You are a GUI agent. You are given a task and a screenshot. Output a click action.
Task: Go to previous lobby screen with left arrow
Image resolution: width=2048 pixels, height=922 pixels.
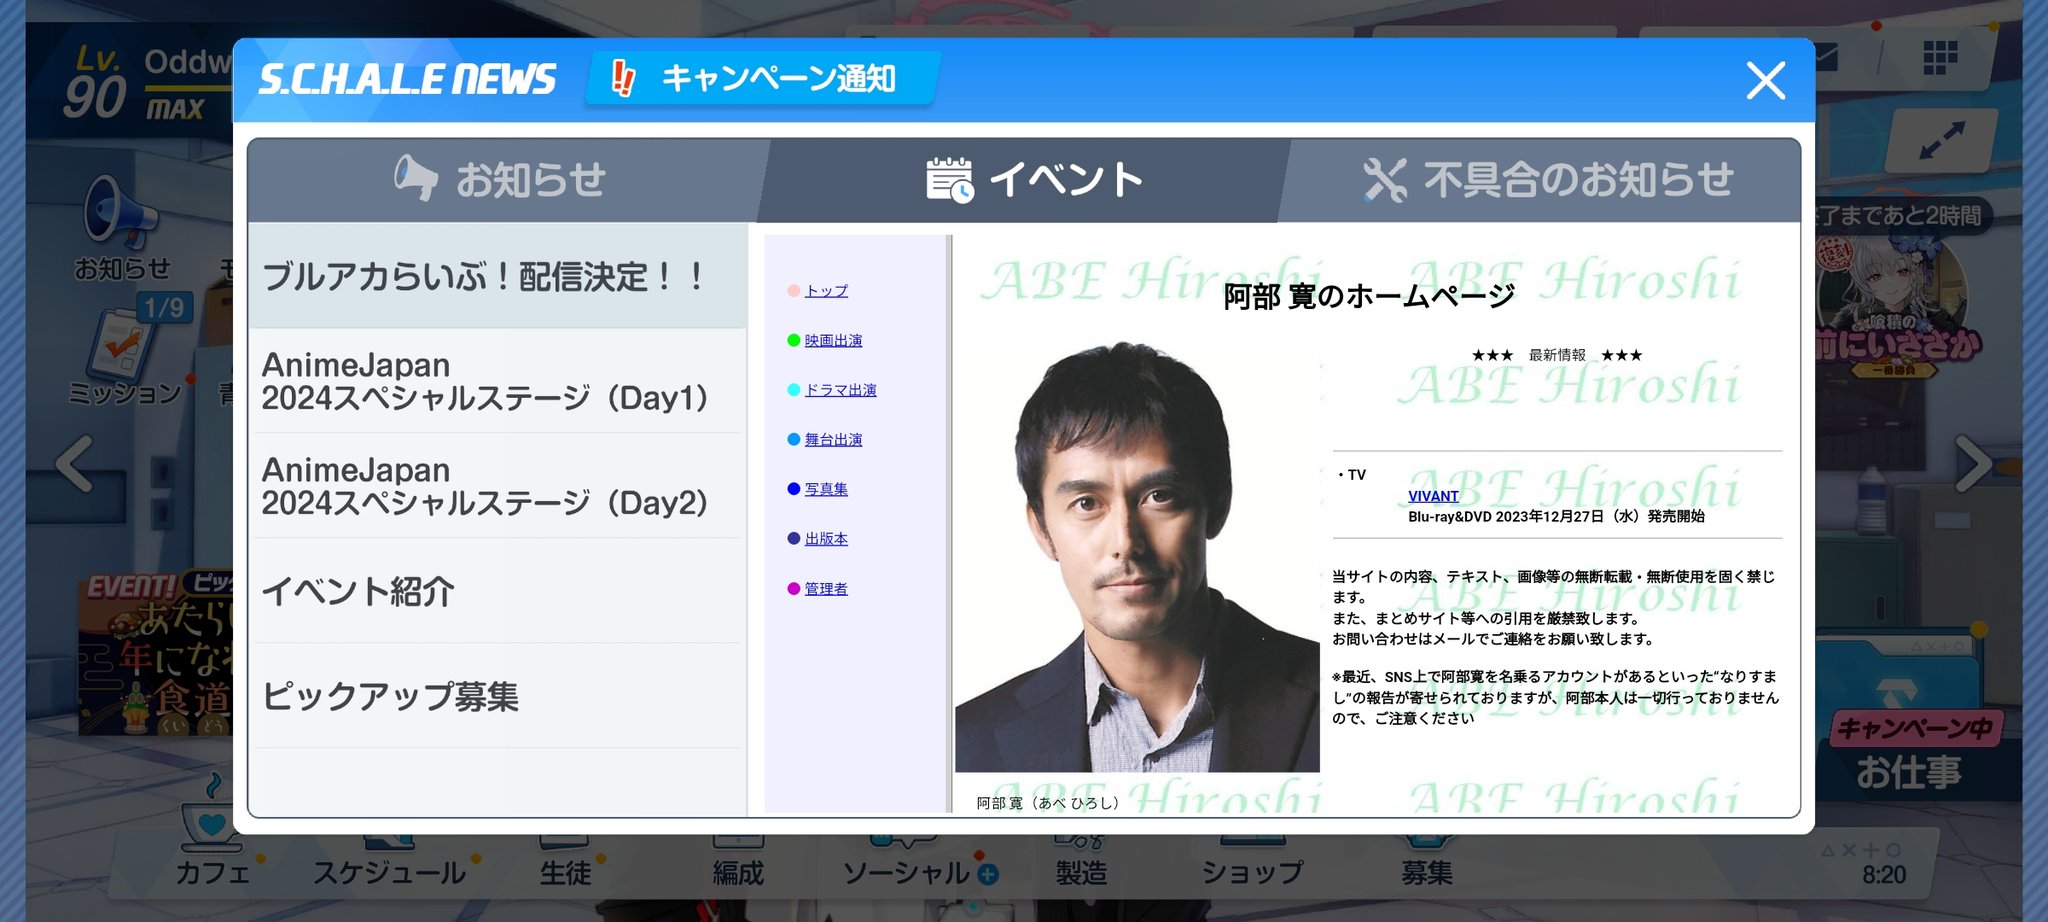point(74,463)
